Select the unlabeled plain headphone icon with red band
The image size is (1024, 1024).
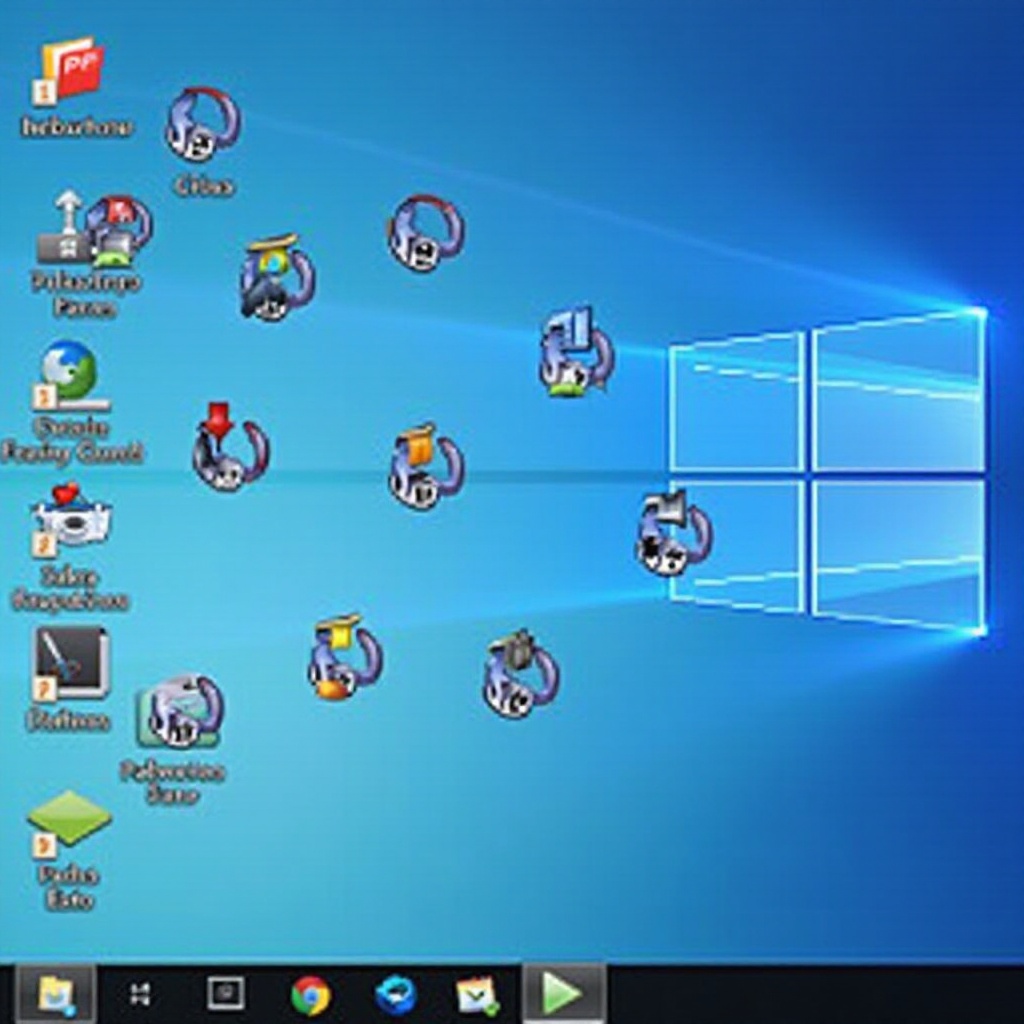click(x=426, y=233)
